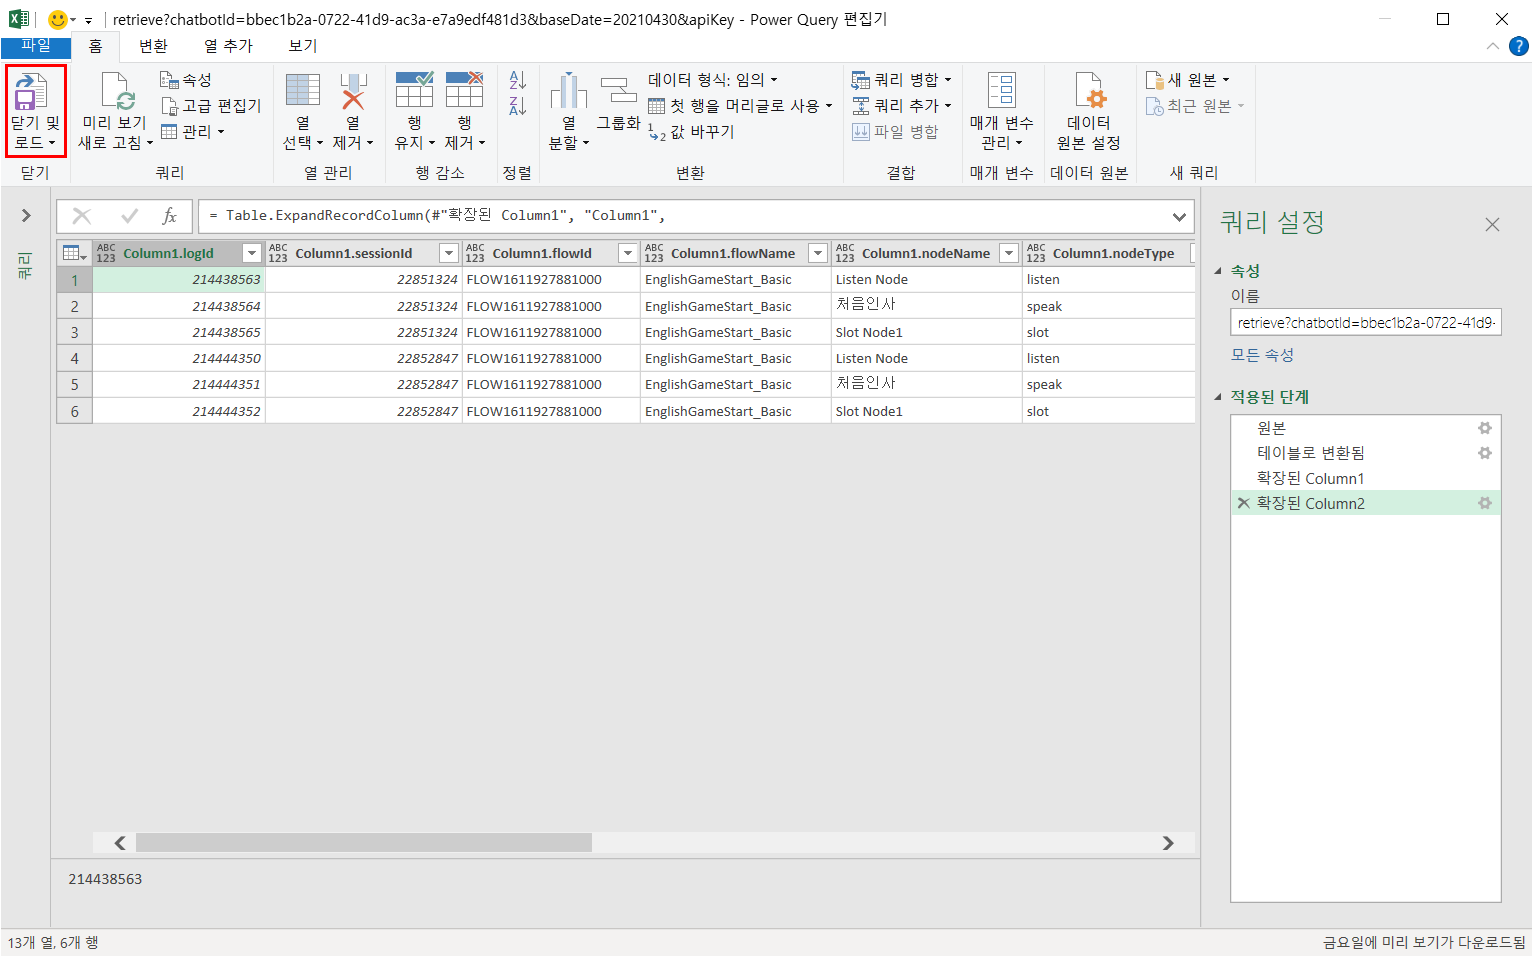This screenshot has width=1533, height=957.
Task: Switch to the 변환 ribbon tab
Action: tap(153, 46)
